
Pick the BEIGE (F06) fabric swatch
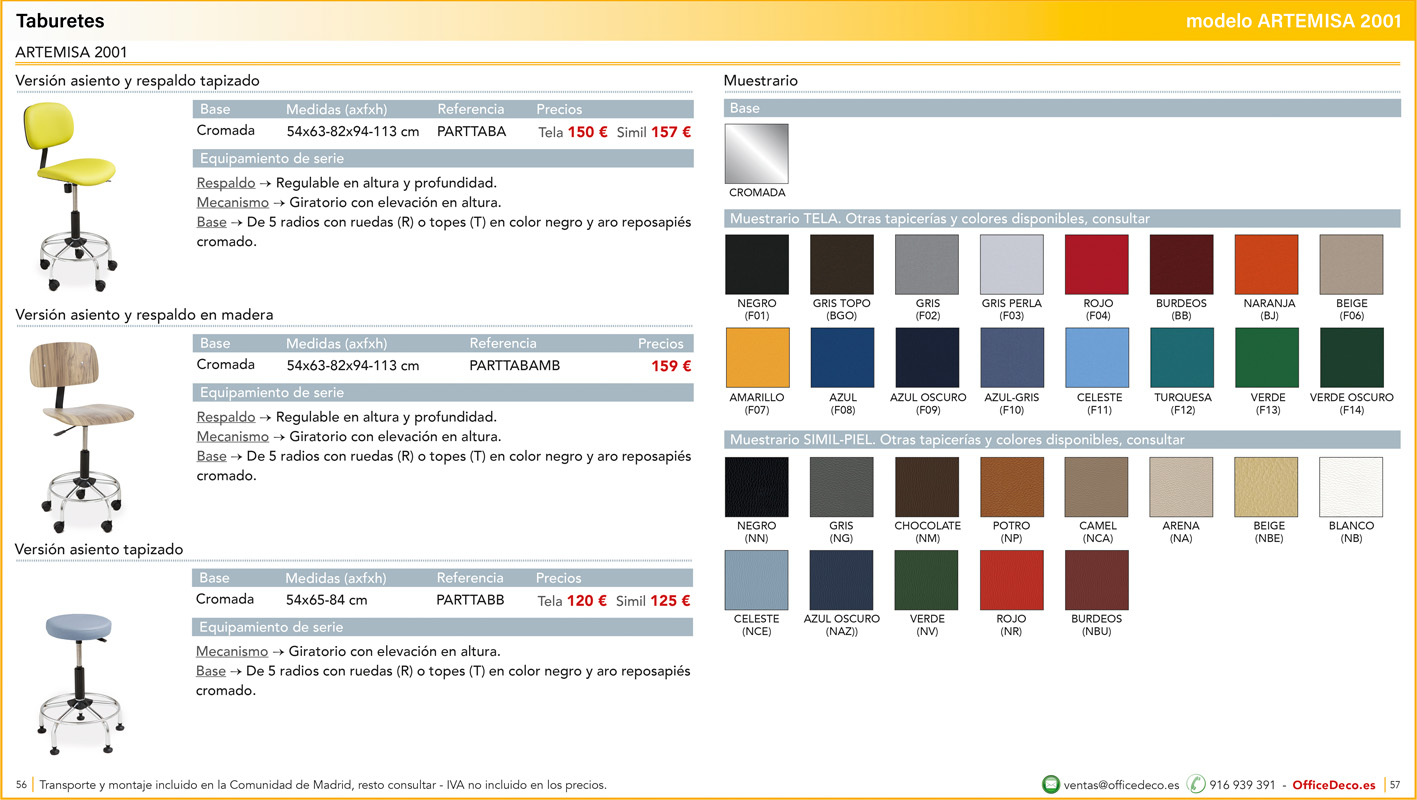pyautogui.click(x=1352, y=265)
